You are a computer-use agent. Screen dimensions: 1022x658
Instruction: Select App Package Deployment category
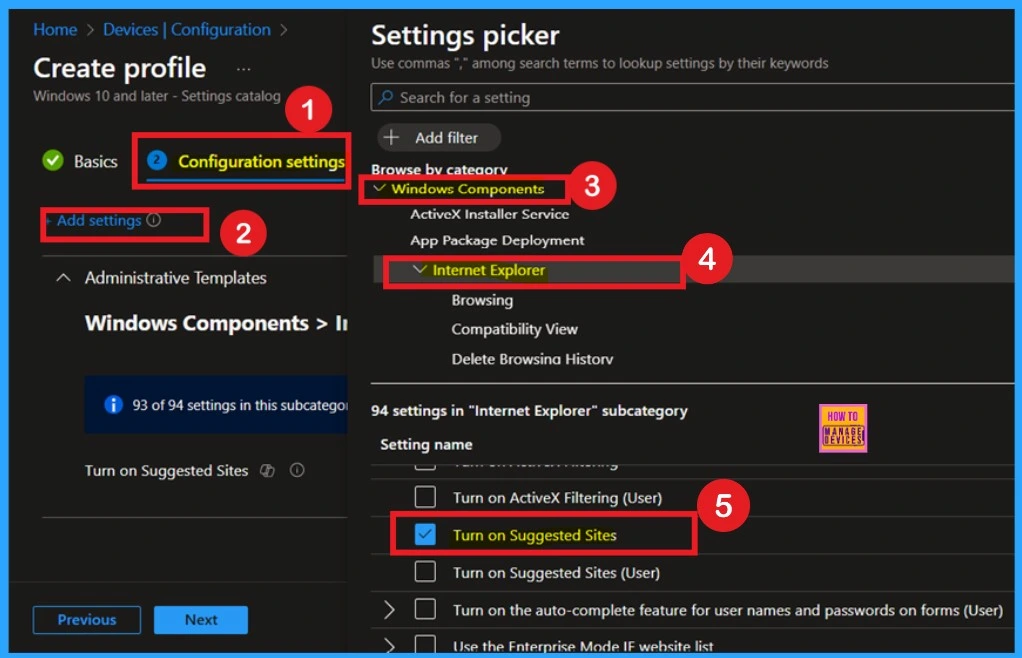(497, 240)
